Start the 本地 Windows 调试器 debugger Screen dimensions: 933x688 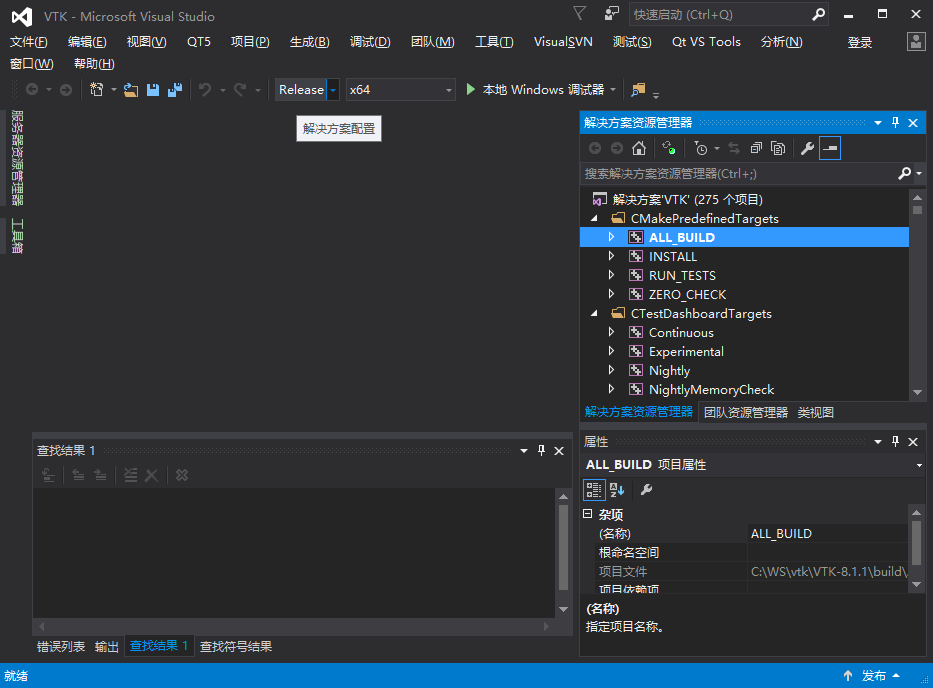[540, 90]
